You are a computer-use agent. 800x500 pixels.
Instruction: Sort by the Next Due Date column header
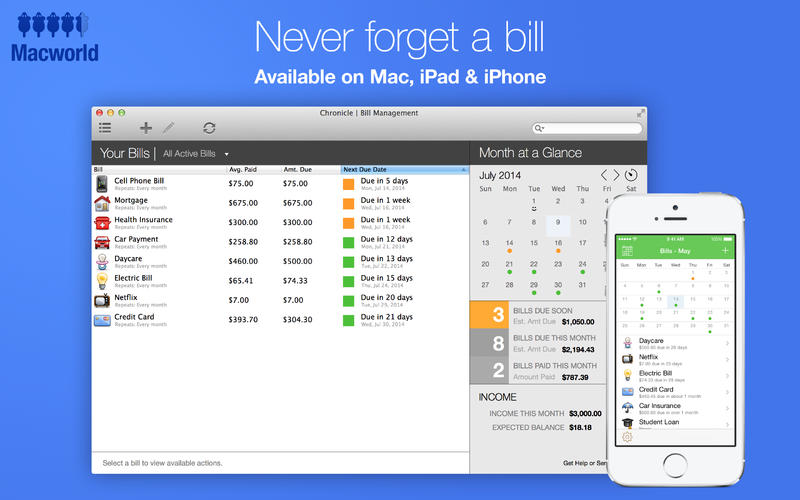coord(405,169)
